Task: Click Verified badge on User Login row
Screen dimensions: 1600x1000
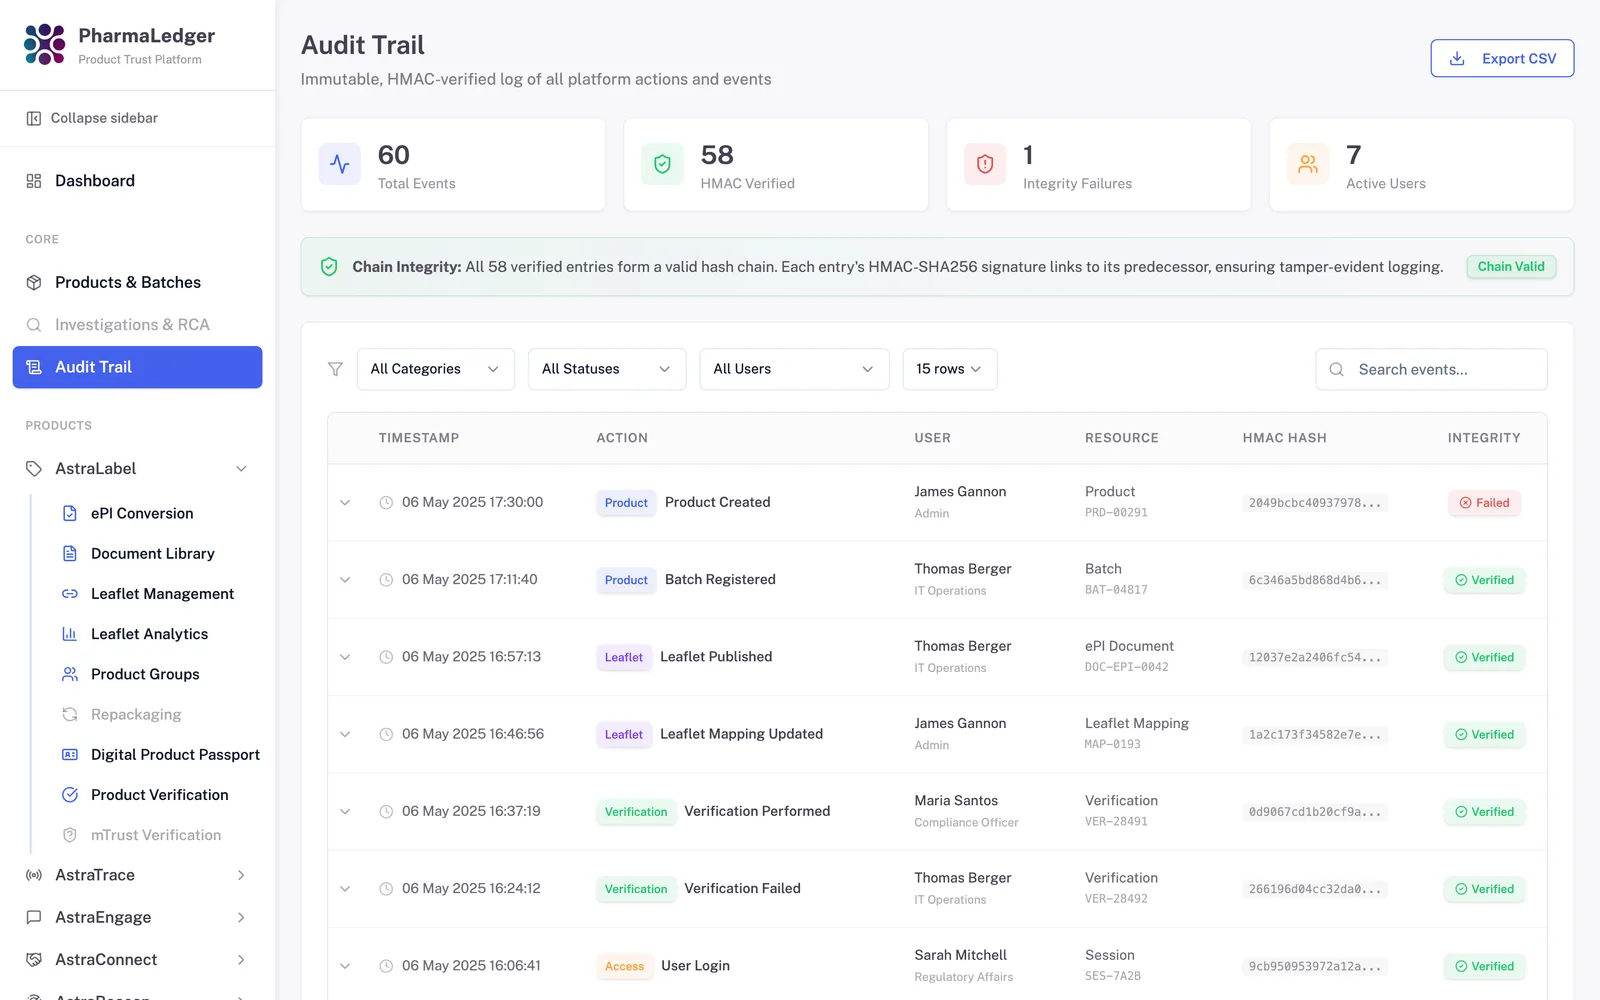Action: 1484,966
